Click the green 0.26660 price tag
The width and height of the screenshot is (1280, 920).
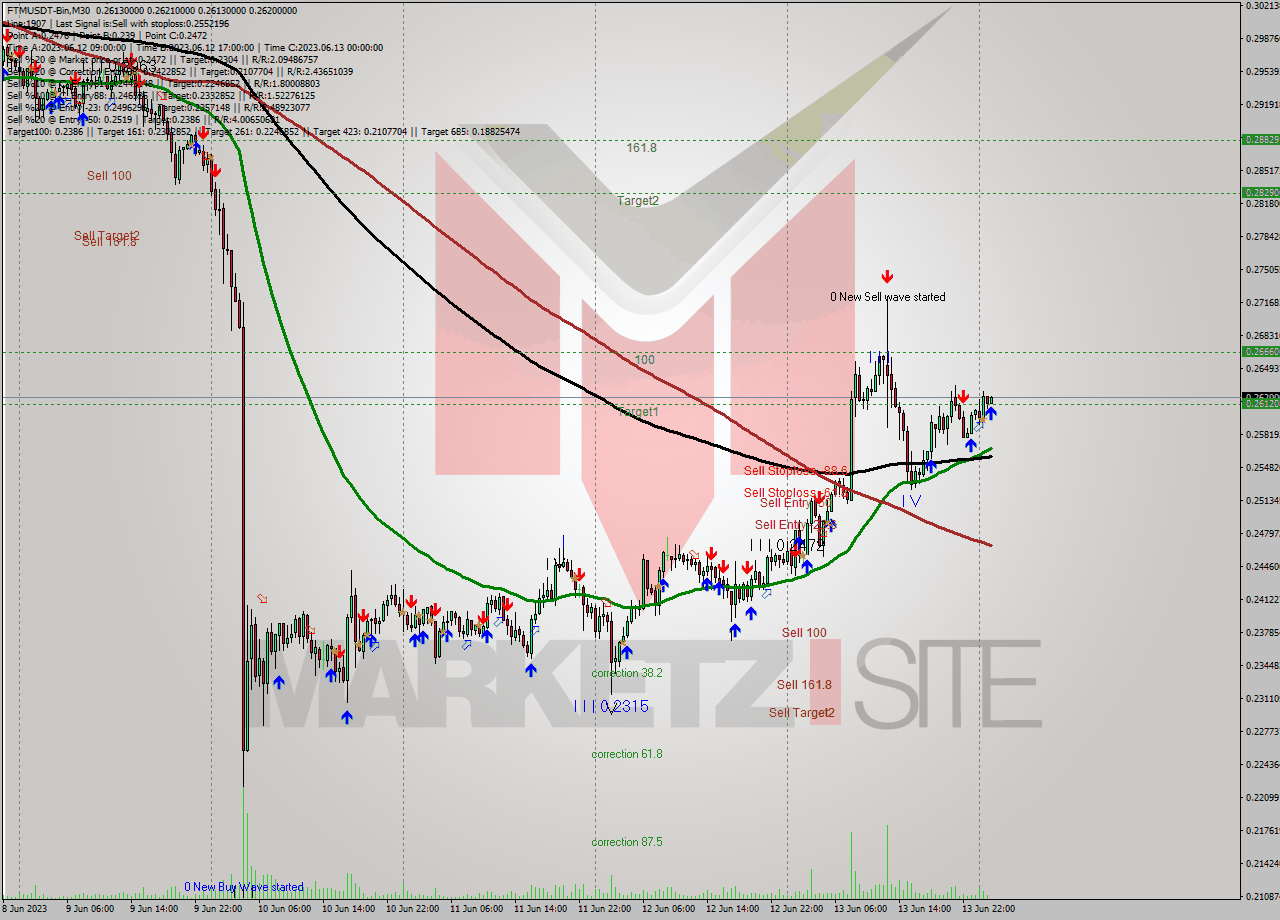click(x=1260, y=352)
